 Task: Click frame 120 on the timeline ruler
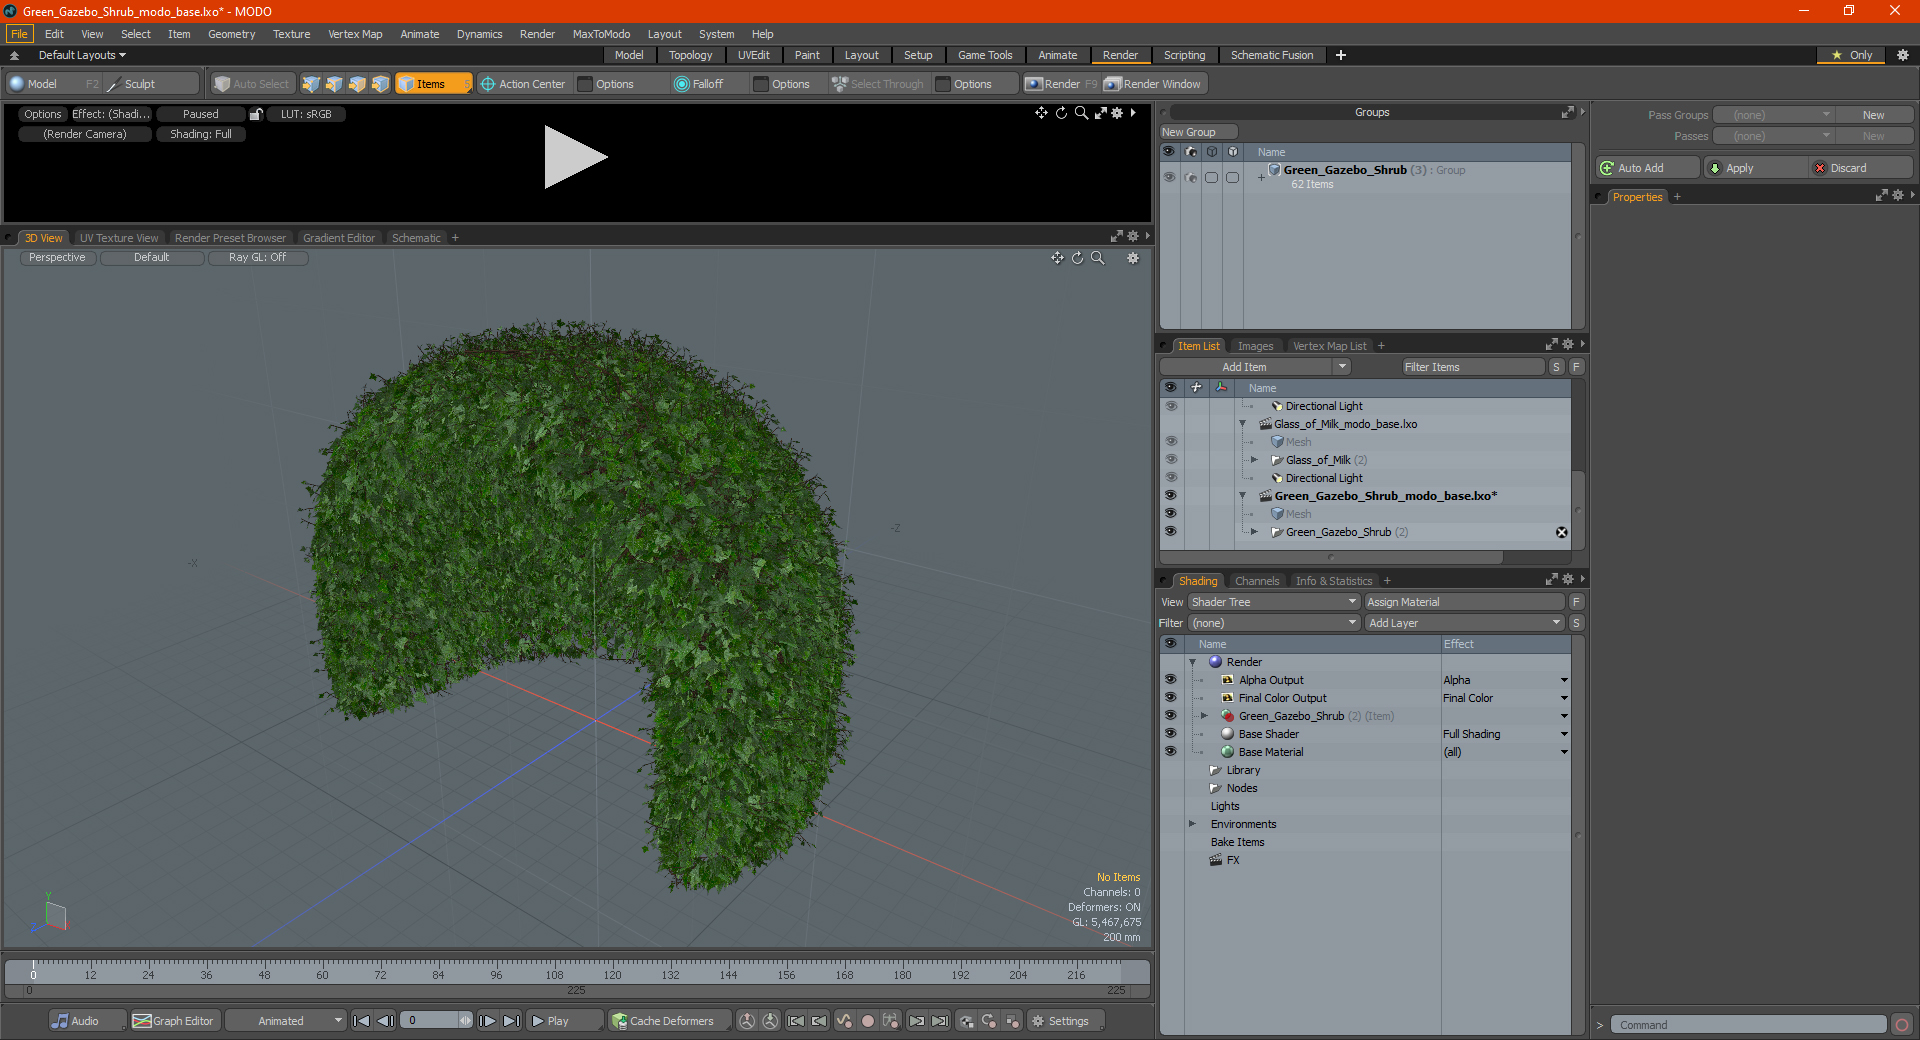tap(612, 973)
